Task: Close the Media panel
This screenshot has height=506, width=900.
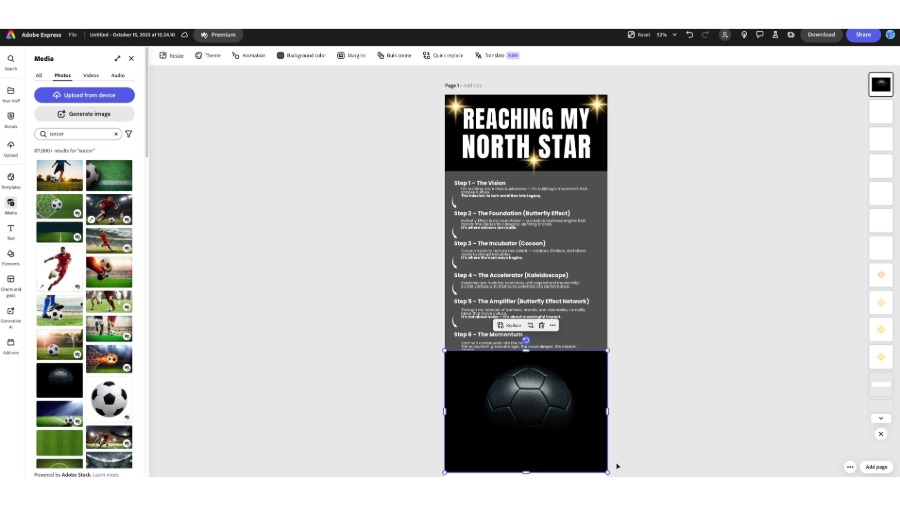Action: point(131,59)
